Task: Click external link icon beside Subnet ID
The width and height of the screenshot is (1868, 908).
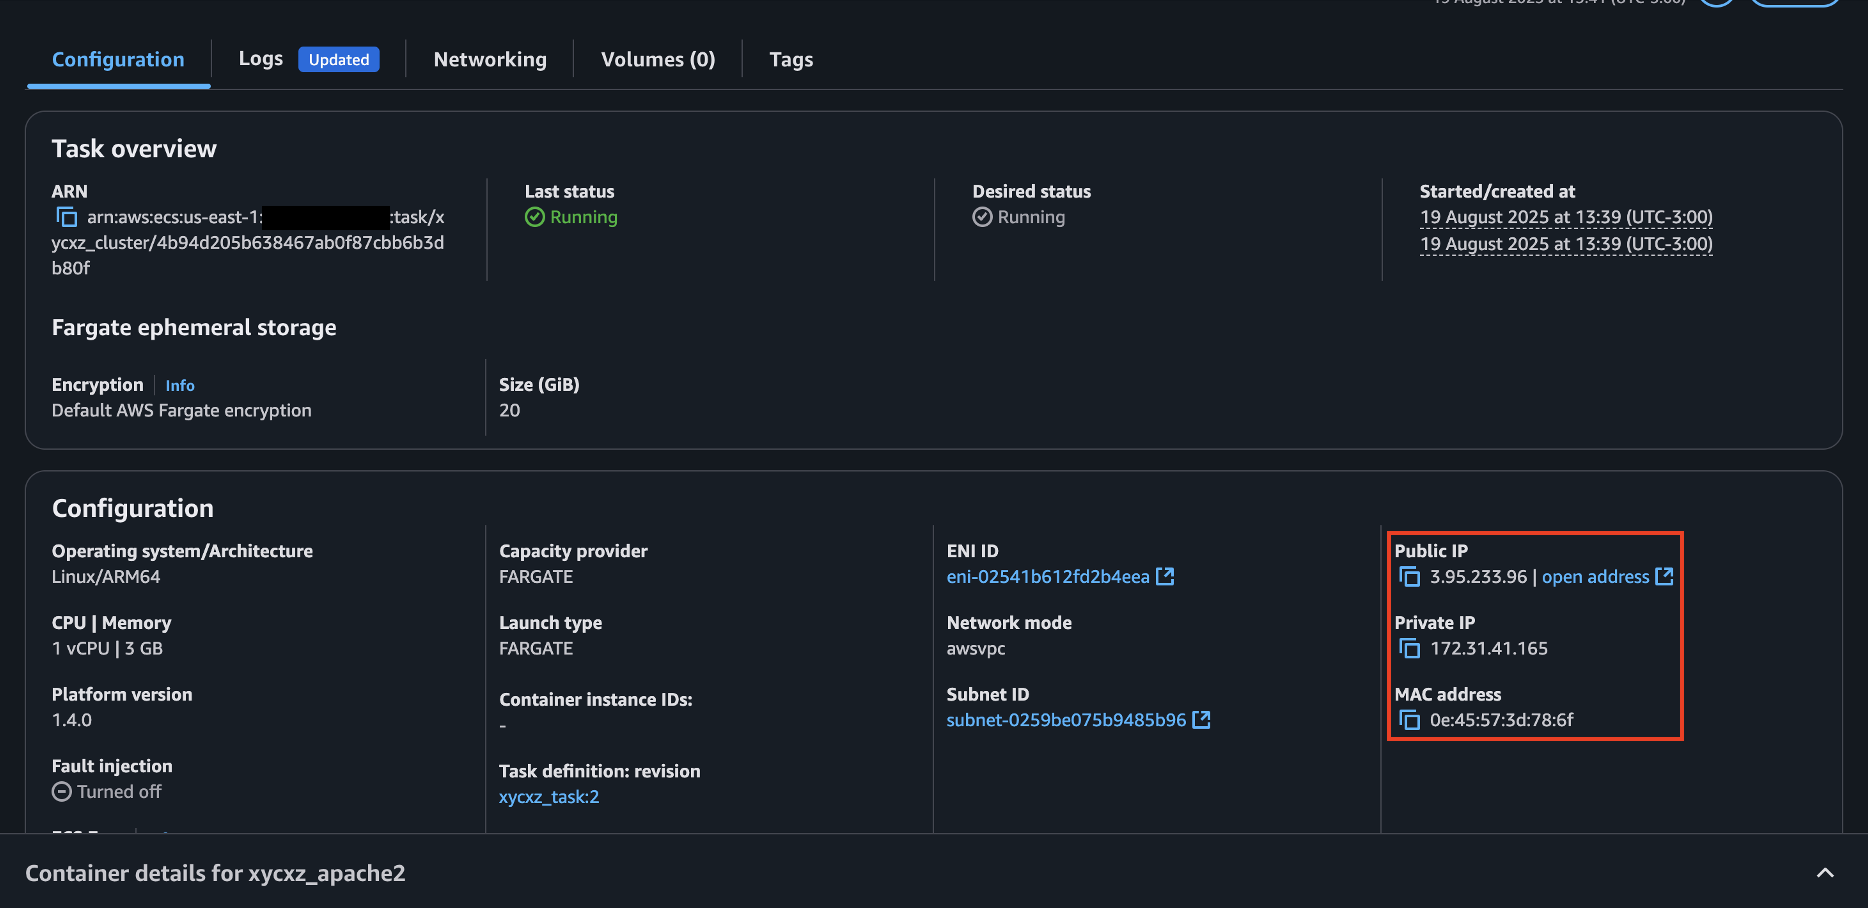Action: coord(1201,719)
